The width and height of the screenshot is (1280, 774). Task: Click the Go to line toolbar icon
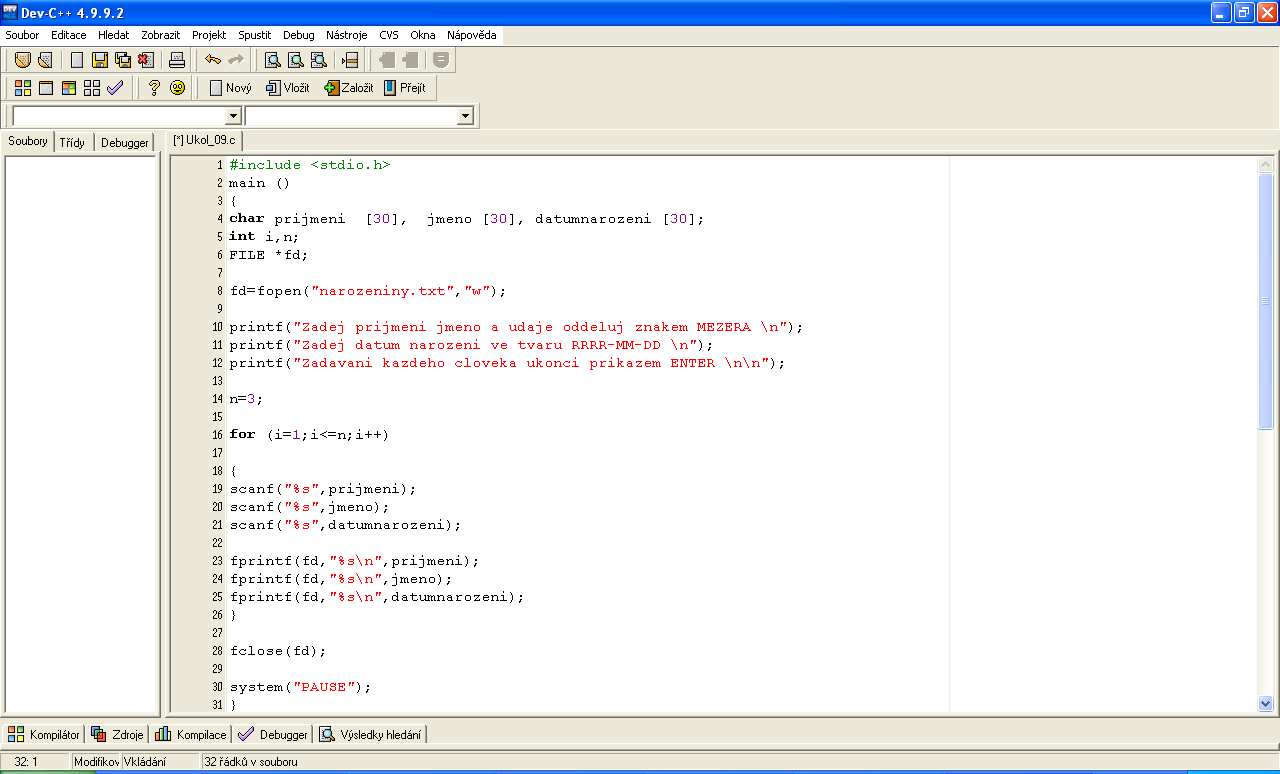tap(350, 60)
